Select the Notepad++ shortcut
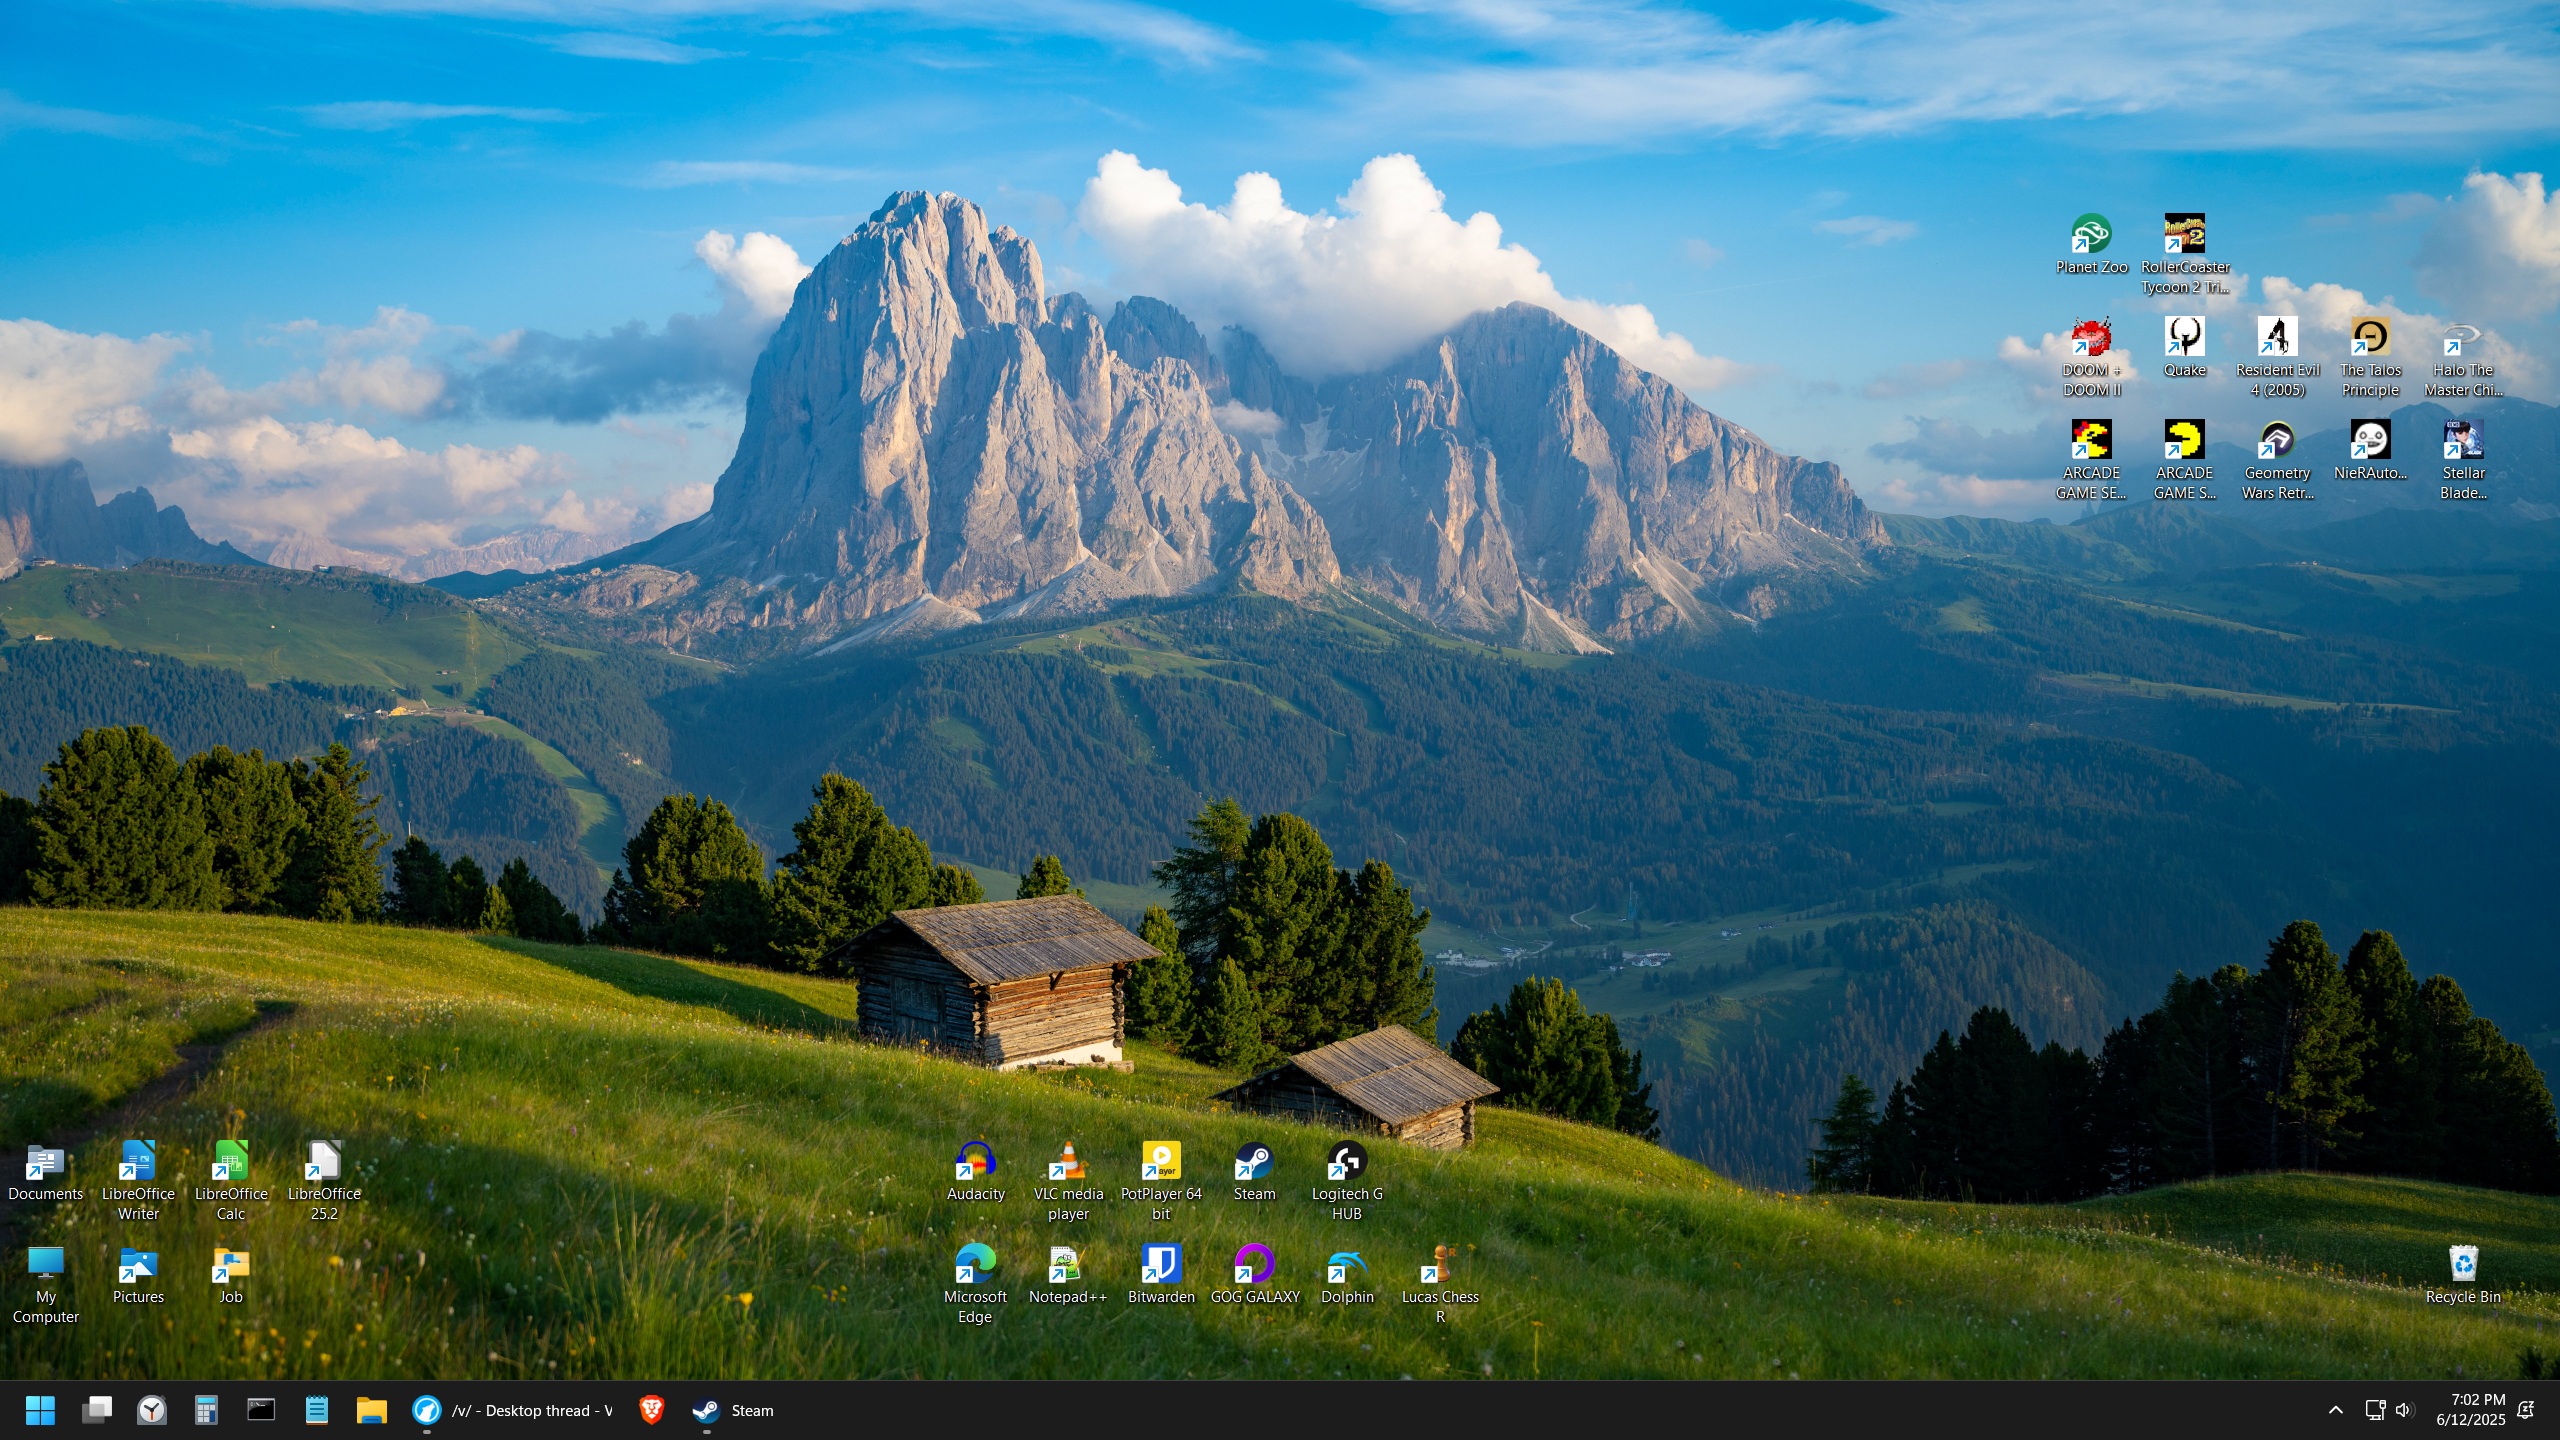The width and height of the screenshot is (2560, 1440). tap(1068, 1274)
